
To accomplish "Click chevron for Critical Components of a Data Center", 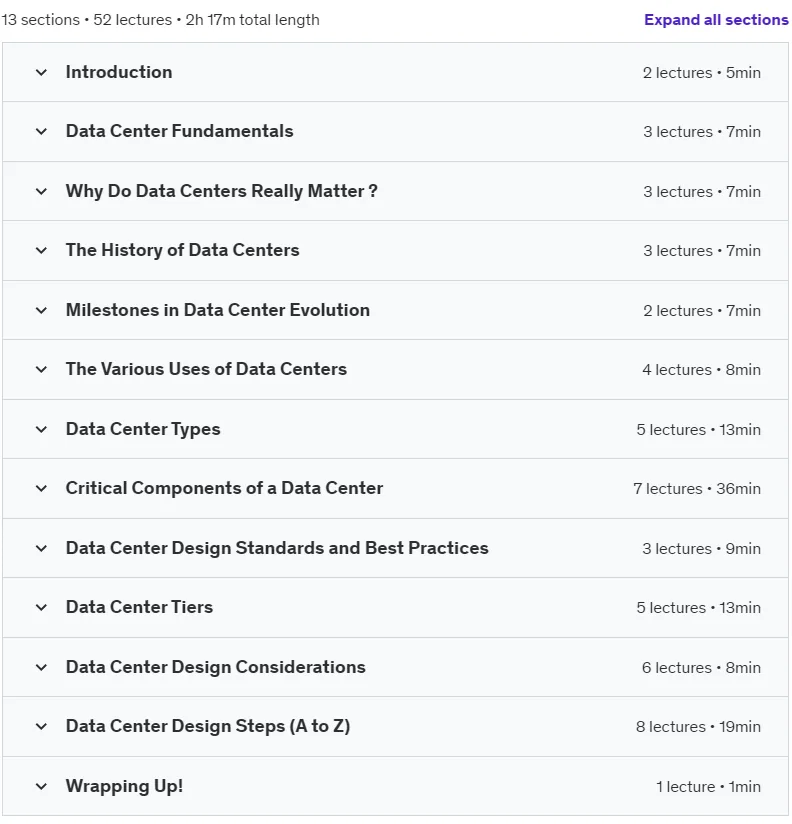I will (41, 488).
